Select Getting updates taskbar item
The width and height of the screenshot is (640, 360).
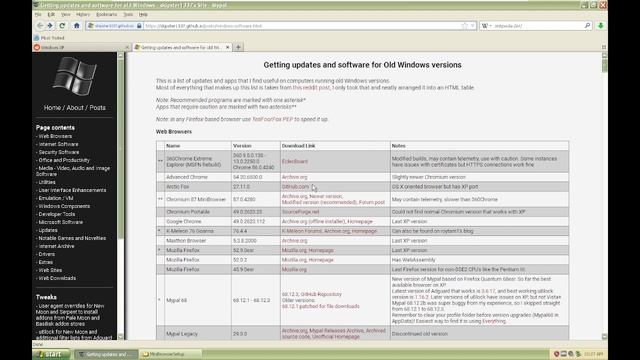coord(107,354)
